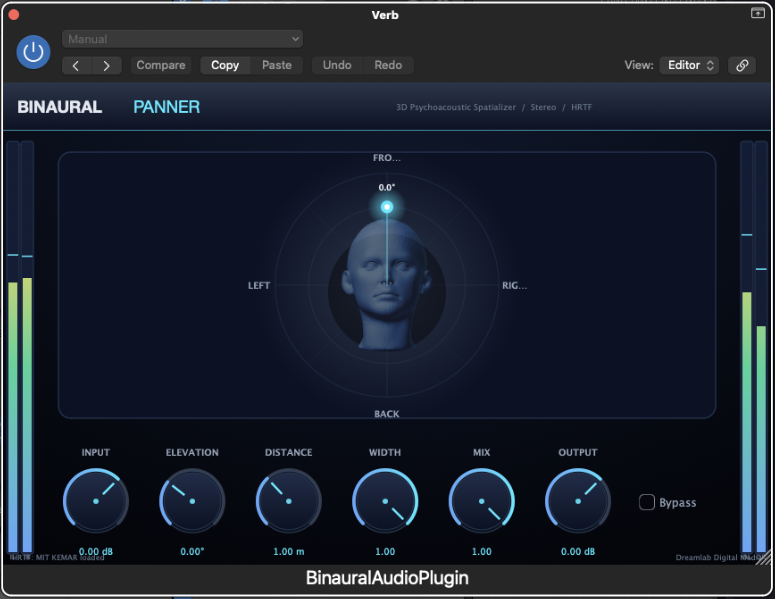
Task: Click the width value 1.00
Action: click(x=385, y=552)
